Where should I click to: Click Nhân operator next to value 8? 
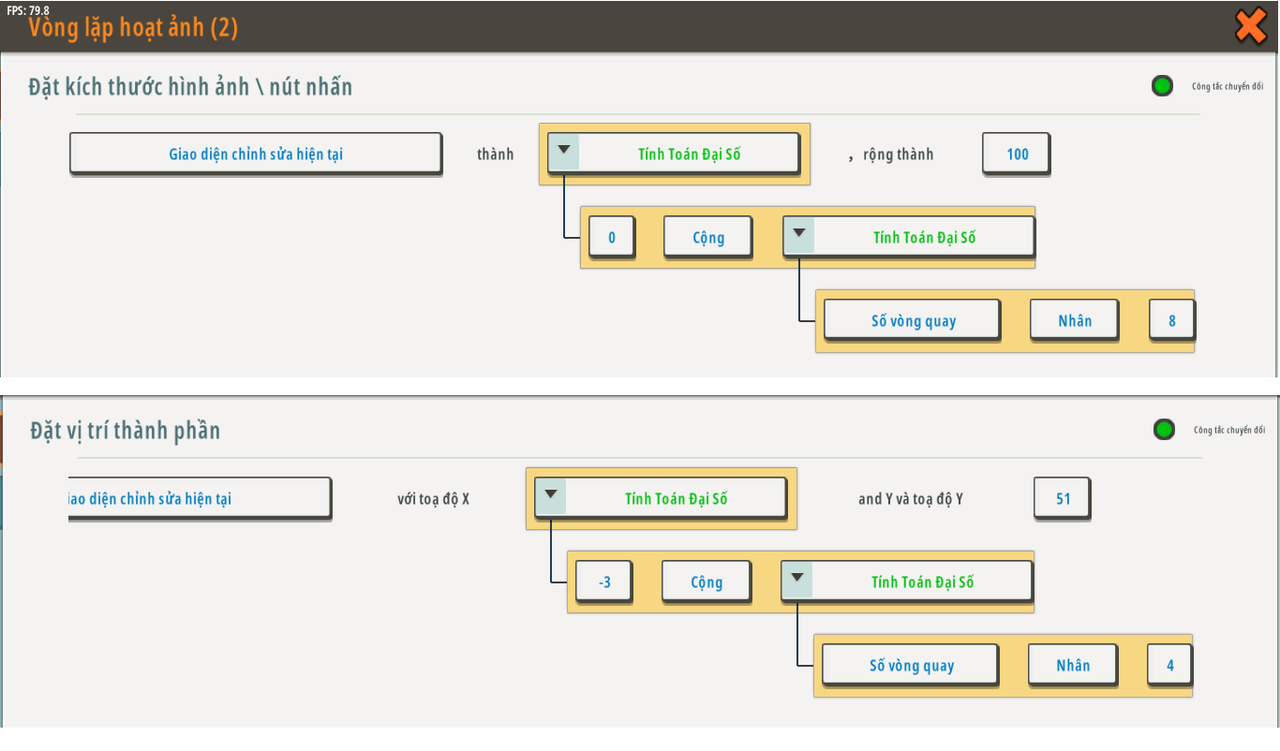[1075, 321]
